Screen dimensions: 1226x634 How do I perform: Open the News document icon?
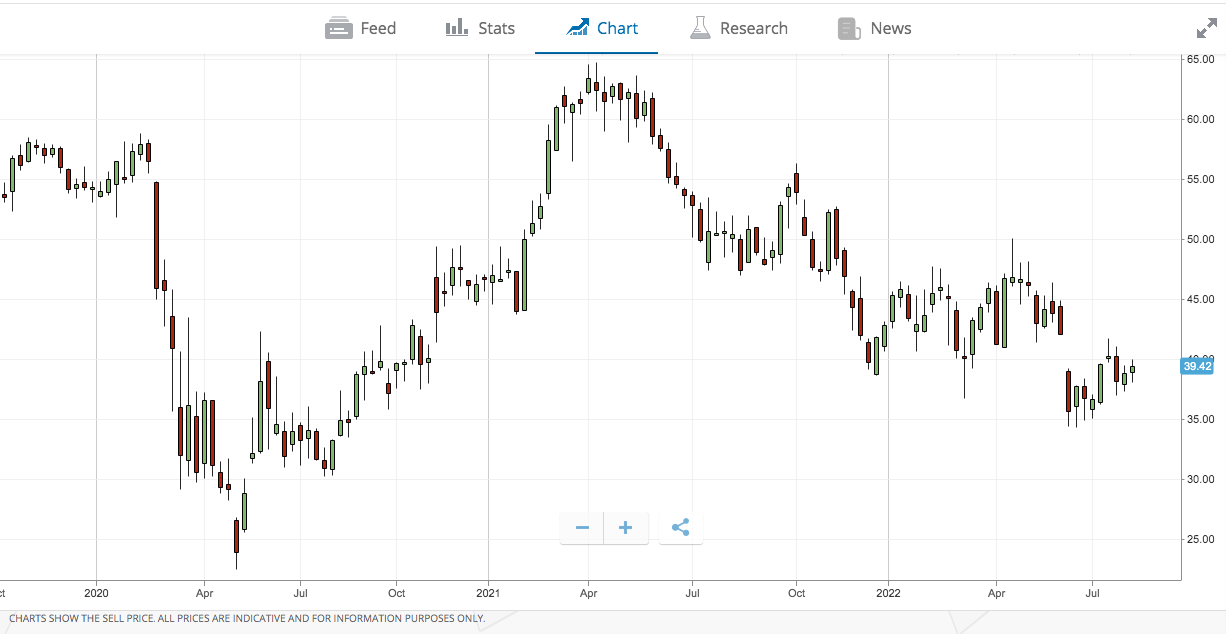[x=849, y=27]
